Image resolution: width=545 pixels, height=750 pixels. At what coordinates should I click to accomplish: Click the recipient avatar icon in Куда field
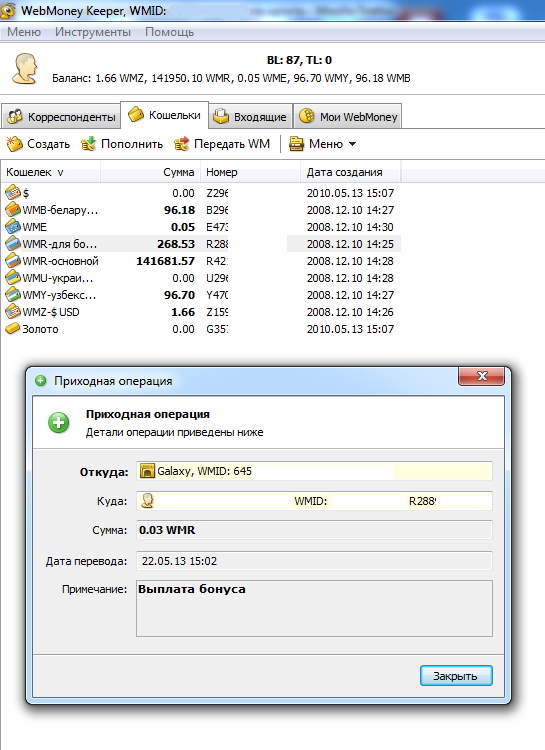coord(148,500)
